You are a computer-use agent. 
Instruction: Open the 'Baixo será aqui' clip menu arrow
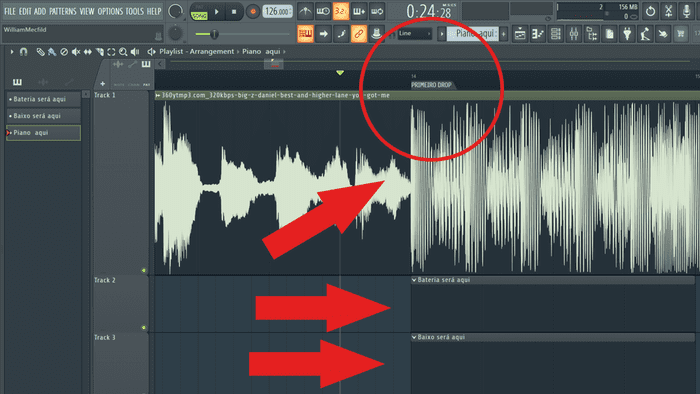[x=414, y=337]
